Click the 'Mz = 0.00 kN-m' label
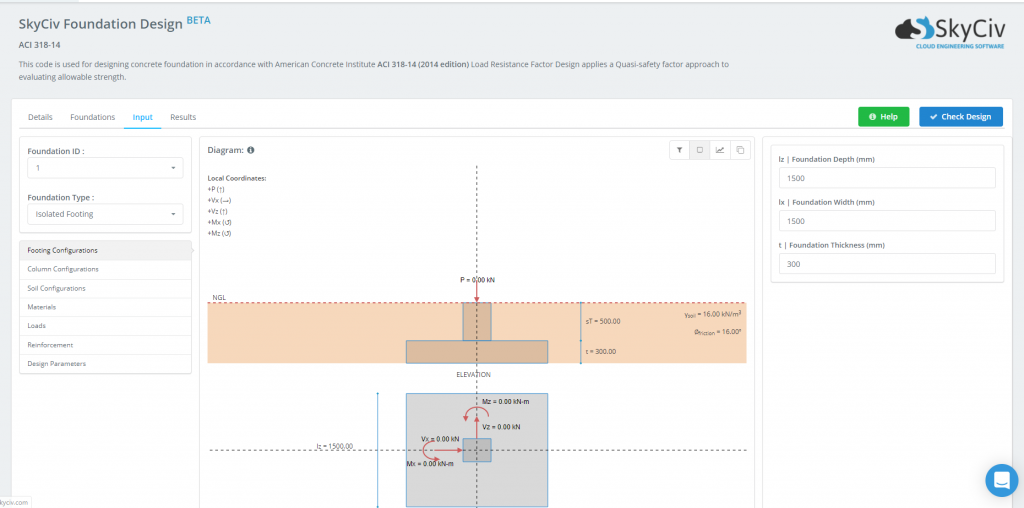The height and width of the screenshot is (508, 1024). coord(505,402)
